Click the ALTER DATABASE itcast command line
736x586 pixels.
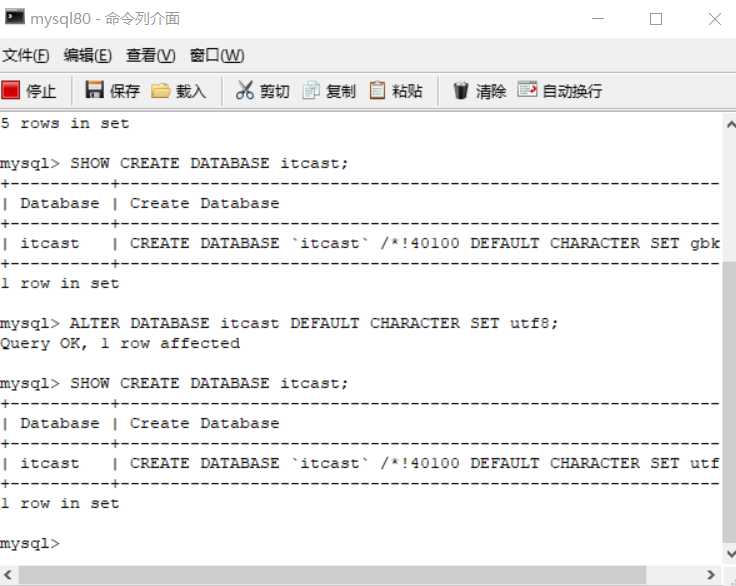(279, 323)
